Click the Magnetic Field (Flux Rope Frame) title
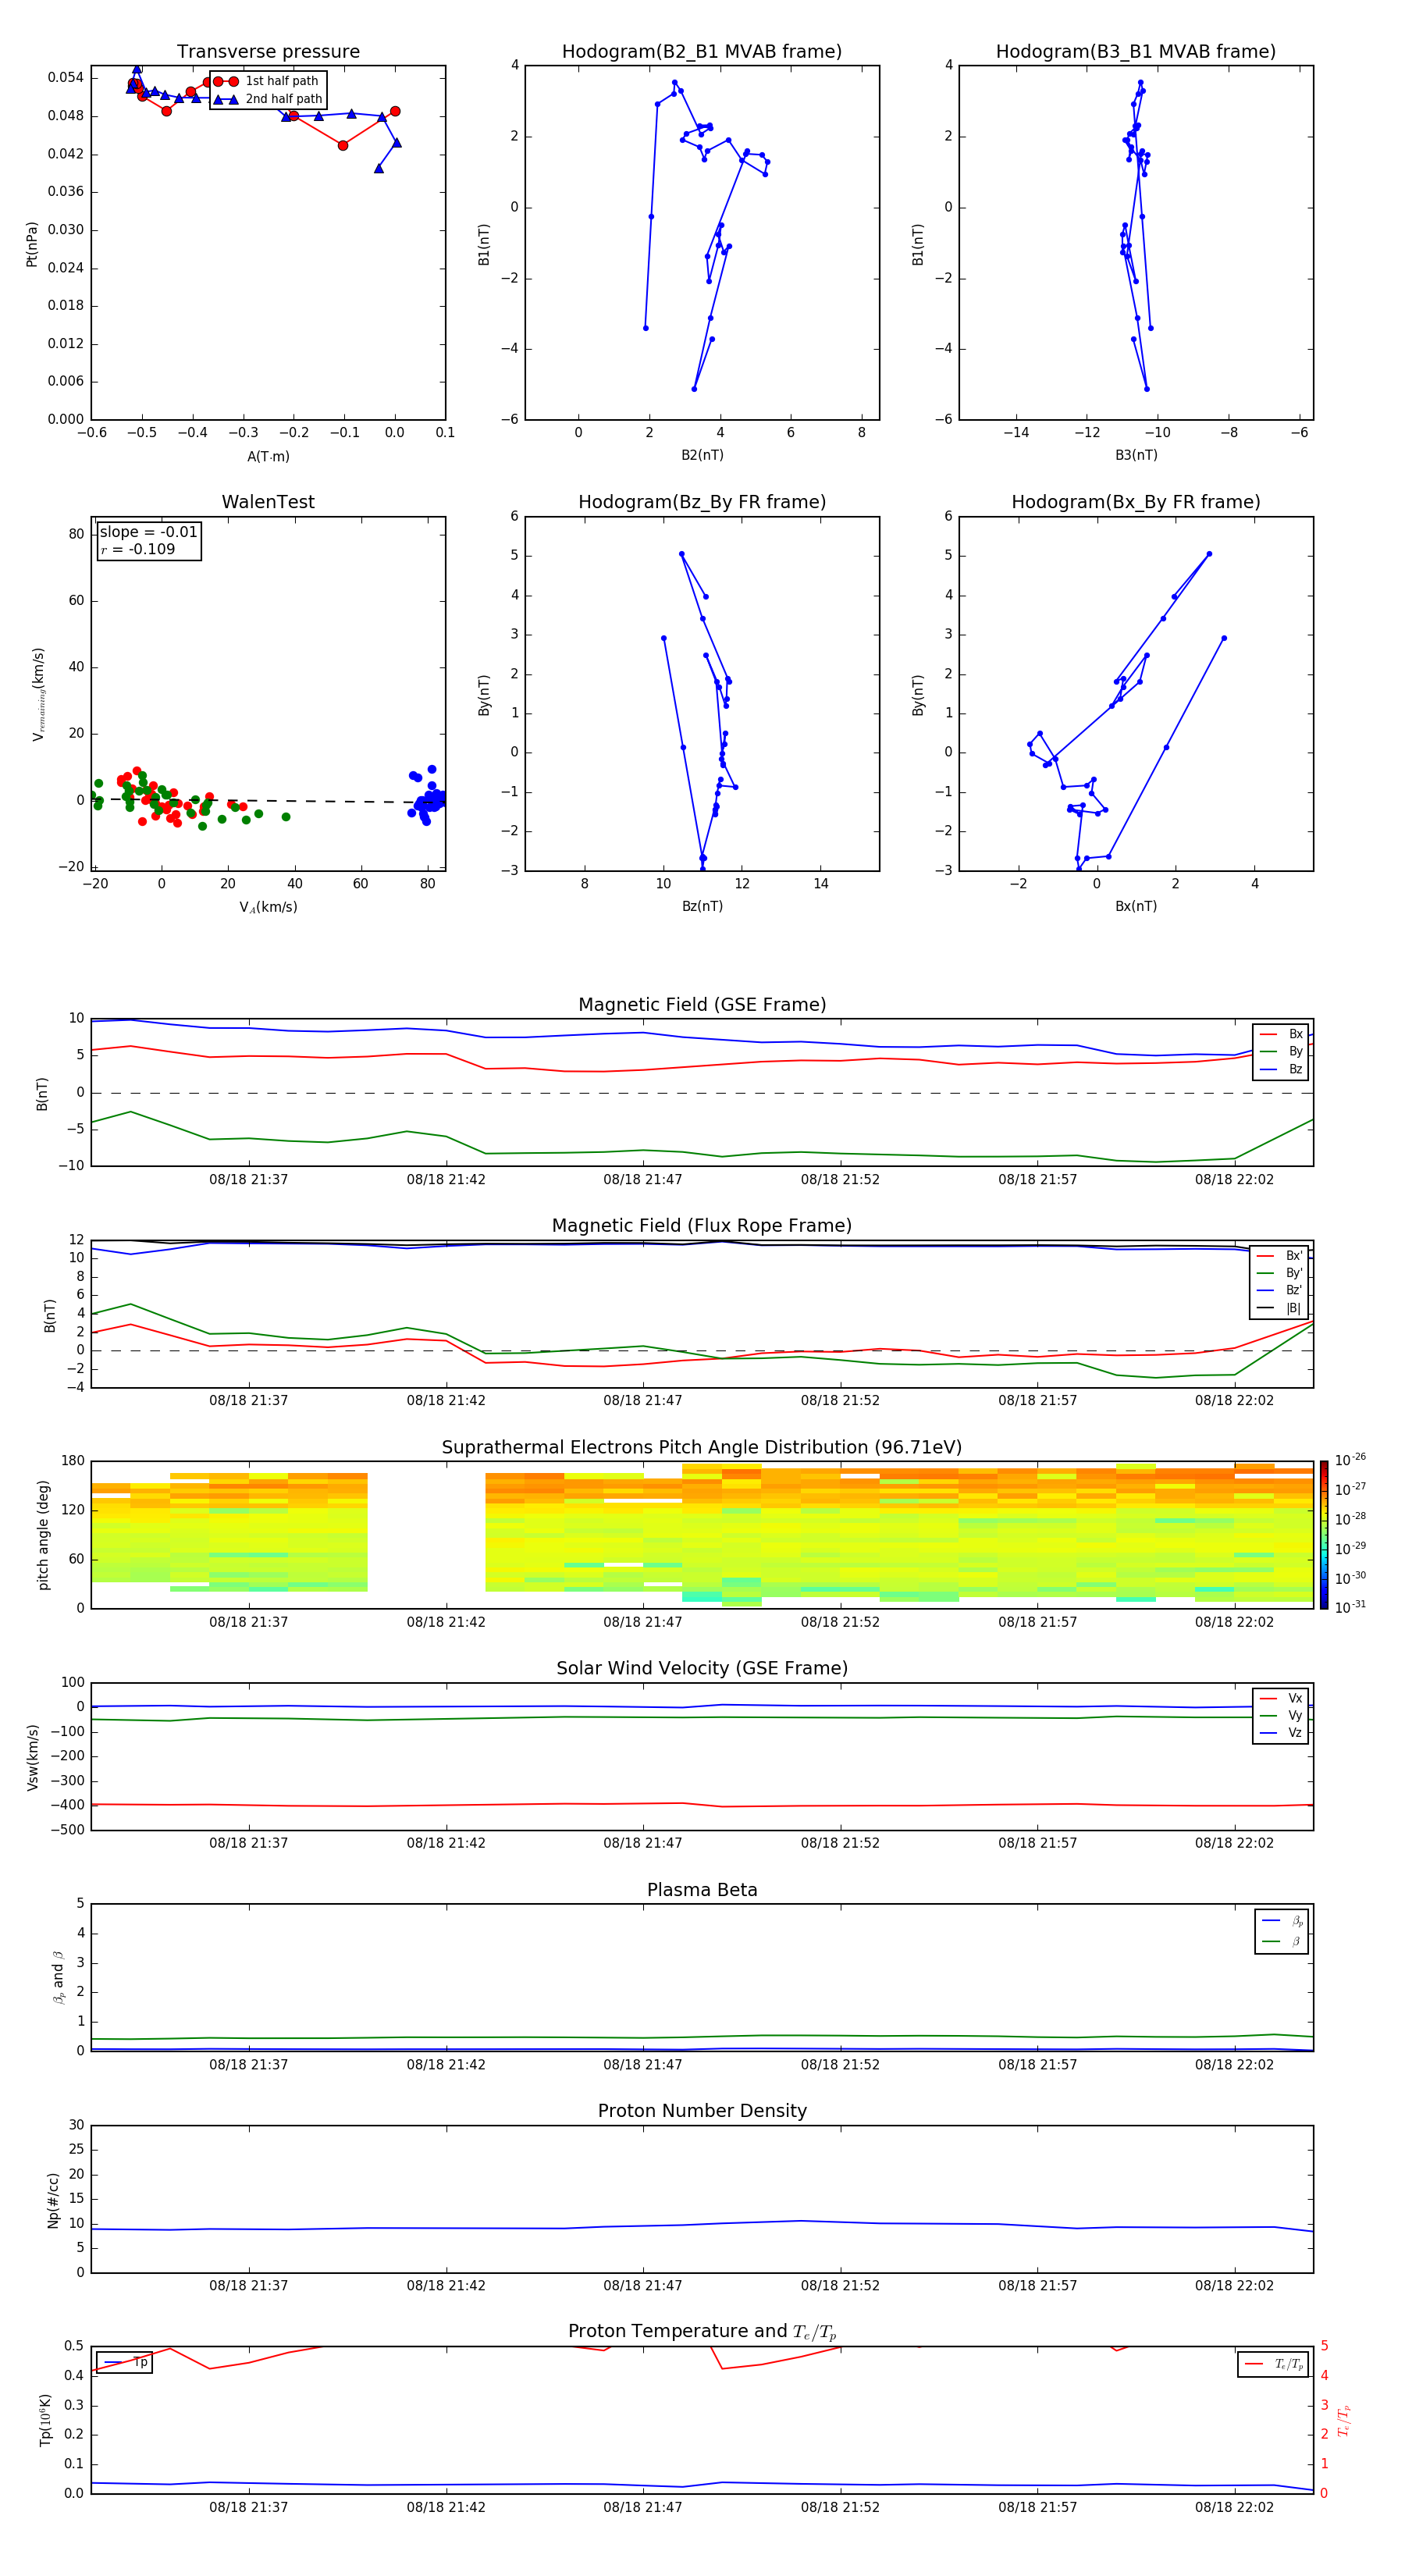1405x2576 pixels. point(702,1226)
